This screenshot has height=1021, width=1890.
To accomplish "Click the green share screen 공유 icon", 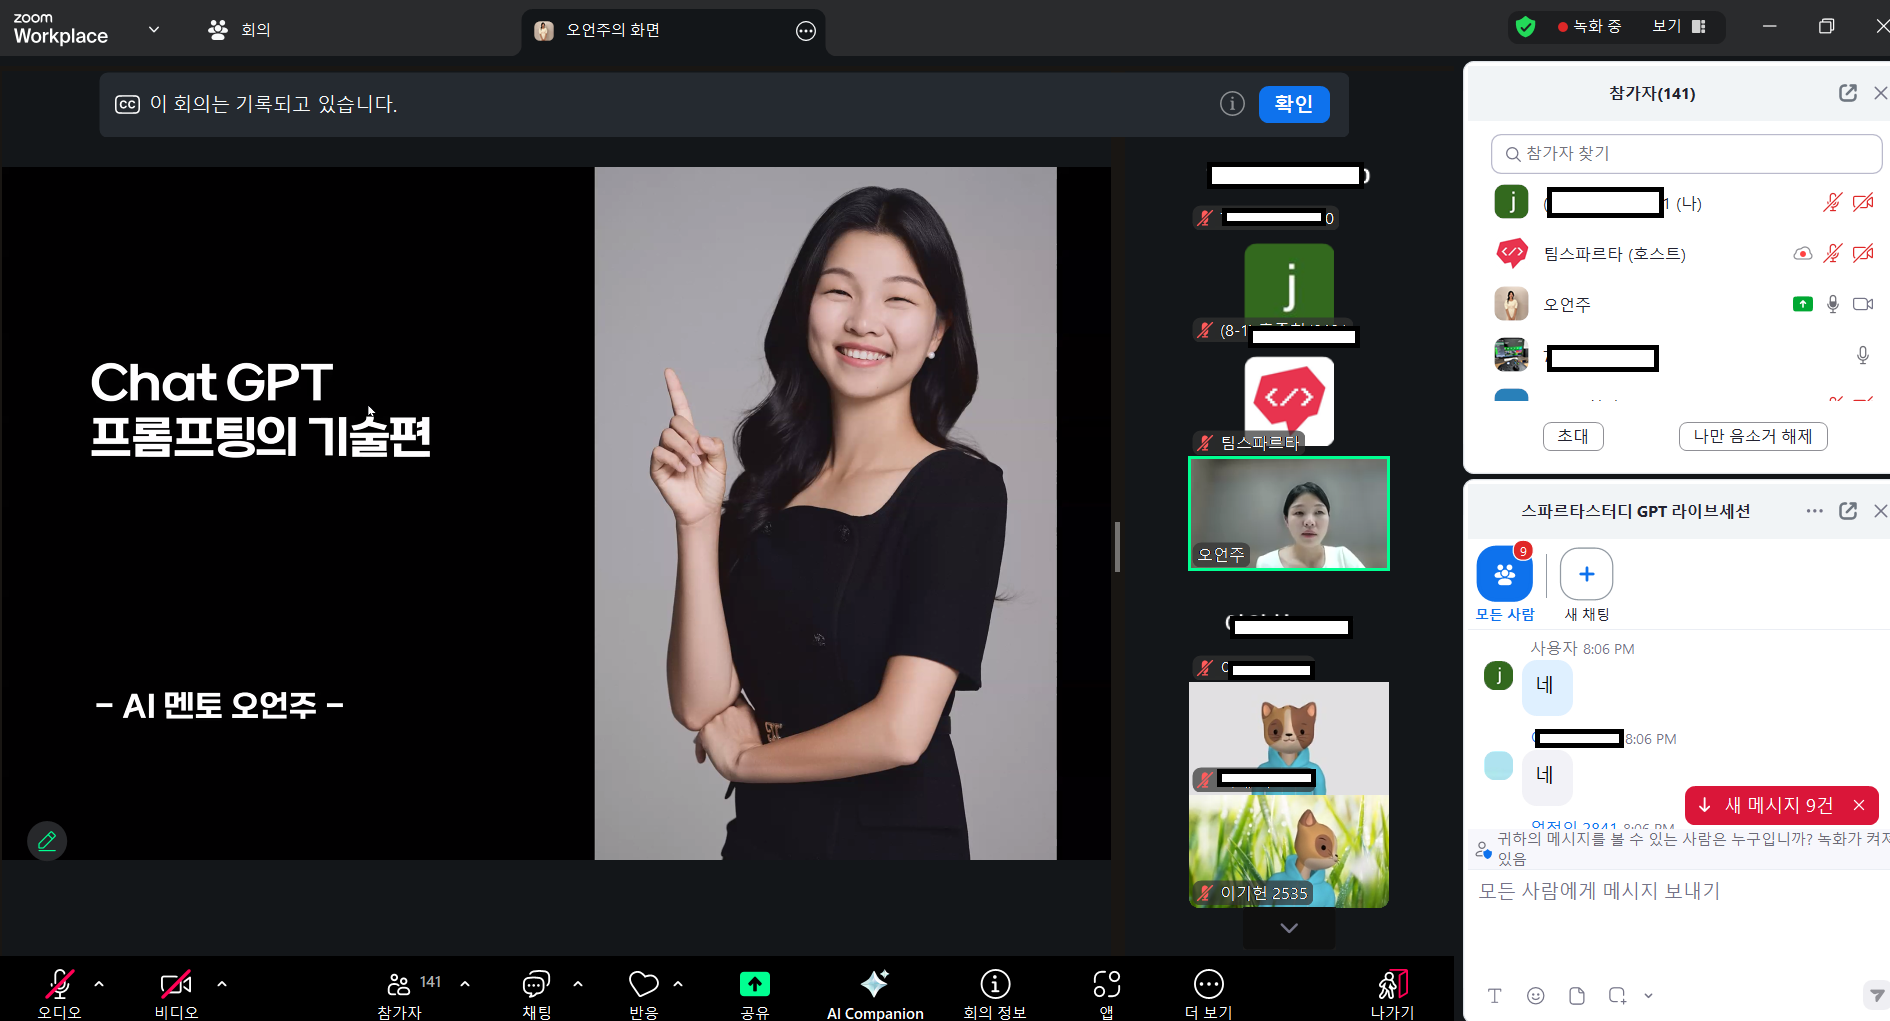I will click(x=755, y=984).
